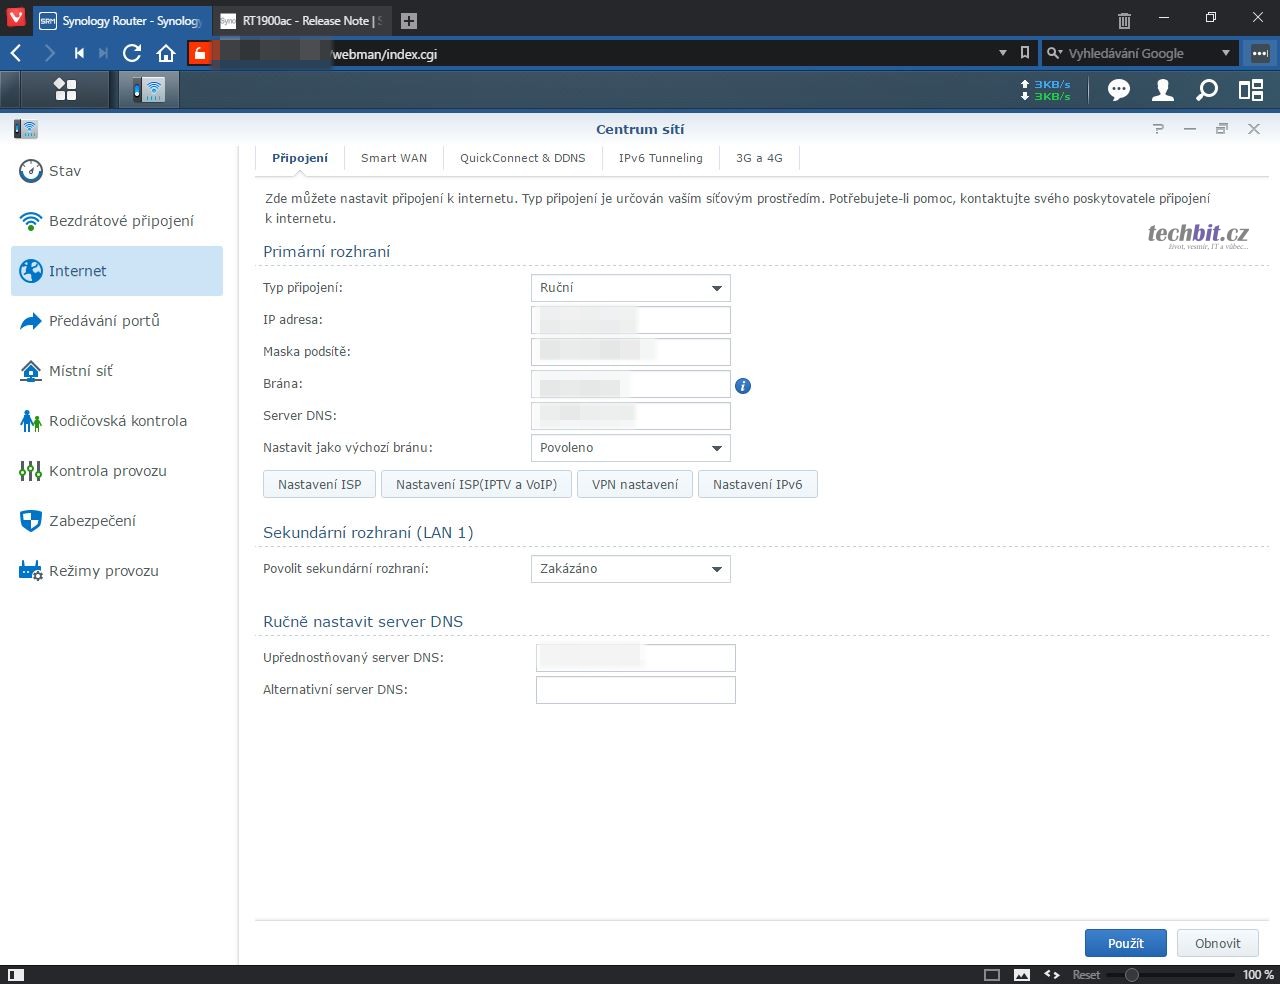Click the SRM search magnifier icon
Screen dimensions: 1280x984
(1207, 90)
